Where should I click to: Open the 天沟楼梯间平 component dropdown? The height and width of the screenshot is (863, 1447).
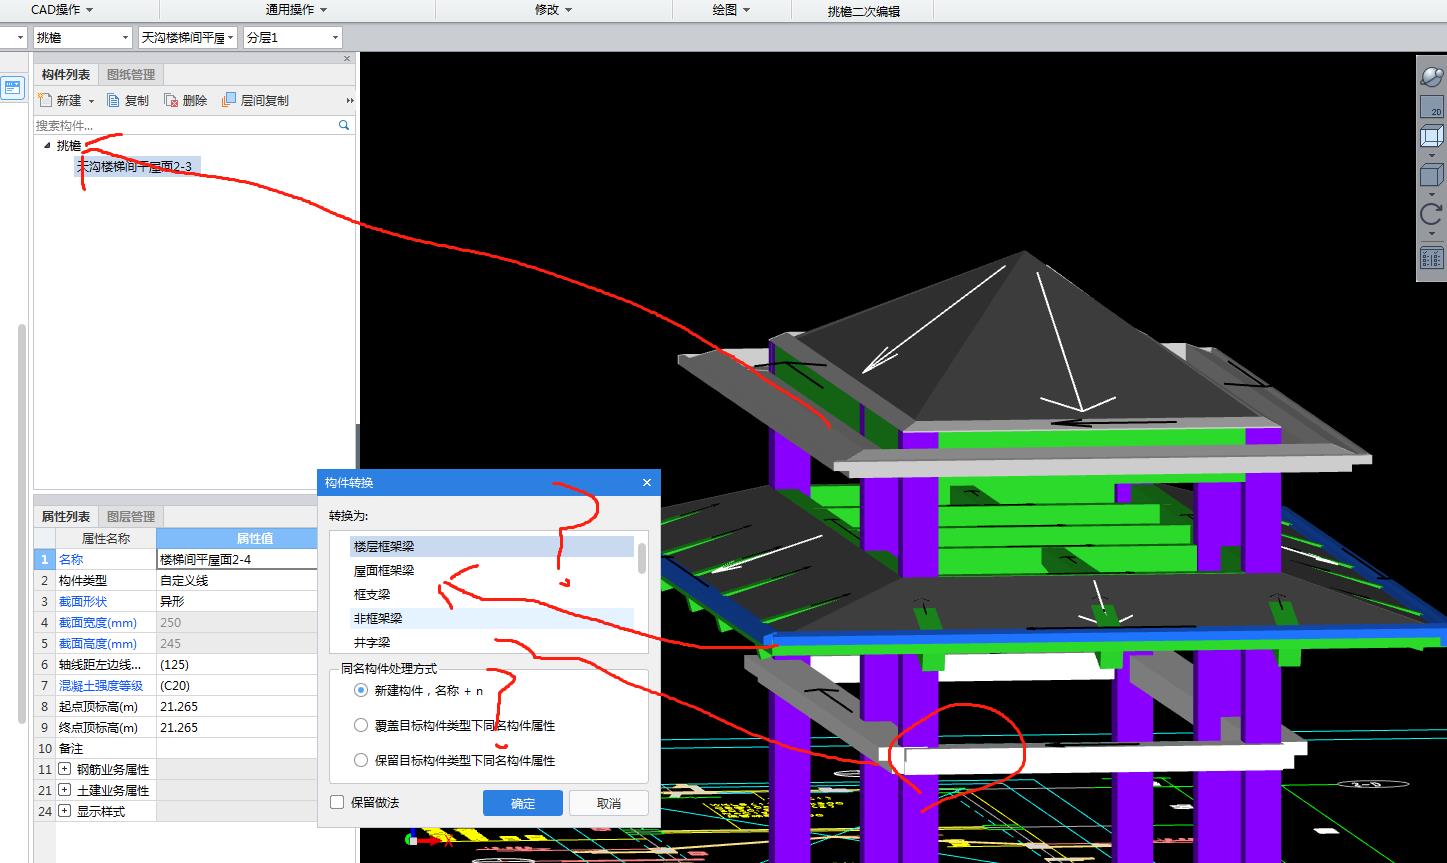188,37
